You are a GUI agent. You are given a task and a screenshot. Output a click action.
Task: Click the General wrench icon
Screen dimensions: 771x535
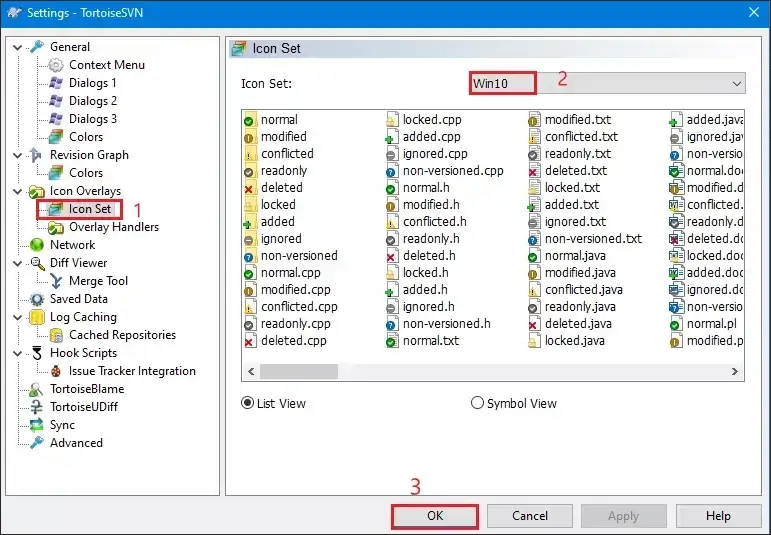(37, 47)
